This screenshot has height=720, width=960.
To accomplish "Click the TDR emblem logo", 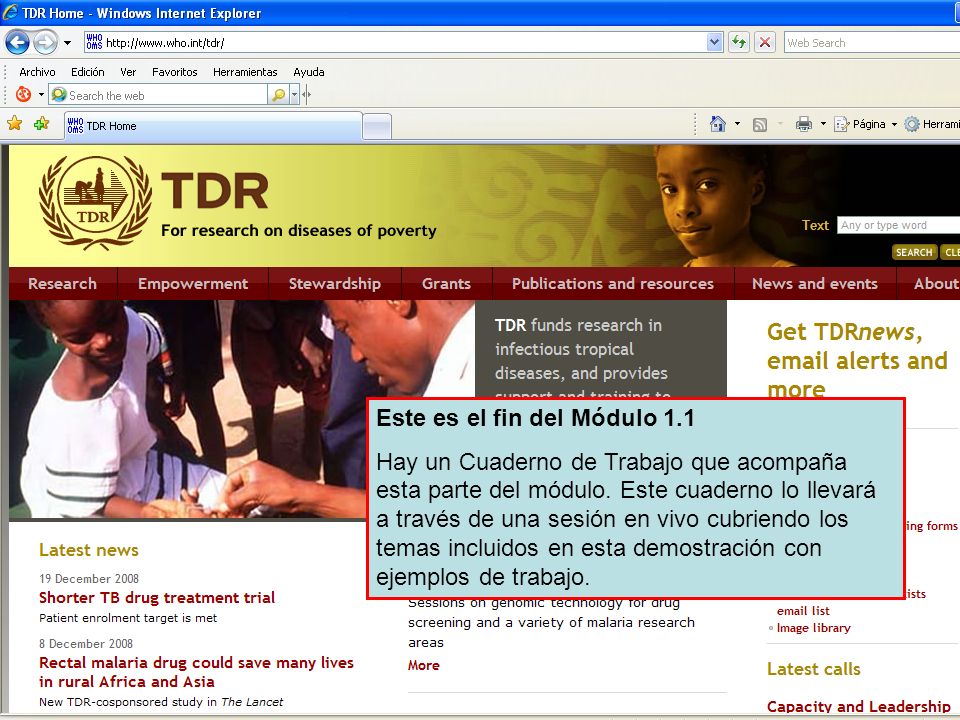I will [95, 202].
